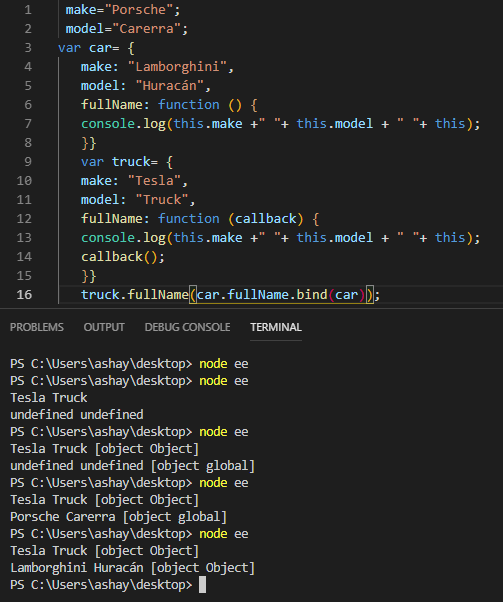503x602 pixels.
Task: Open the PROBLEMS panel tab
Action: tap(37, 327)
